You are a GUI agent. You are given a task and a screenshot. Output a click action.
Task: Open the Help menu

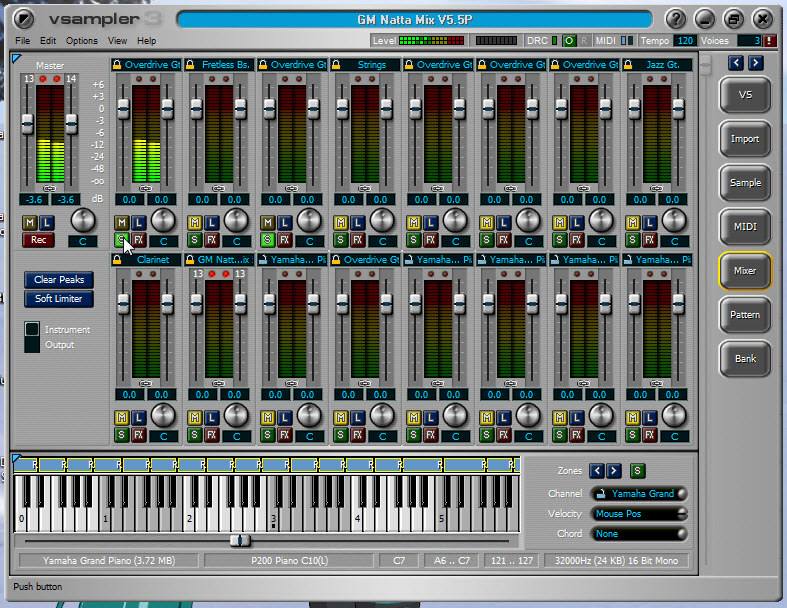[x=147, y=41]
